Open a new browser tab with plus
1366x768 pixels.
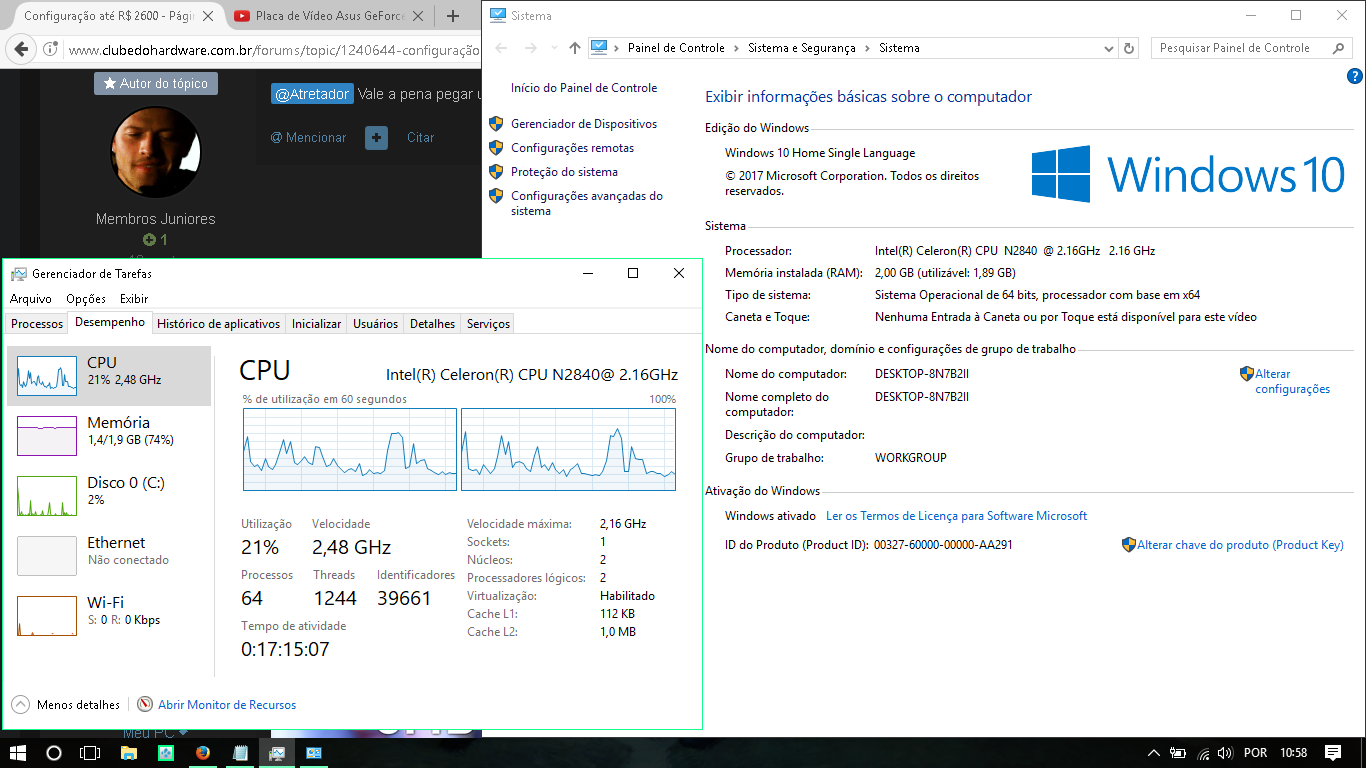coord(453,16)
